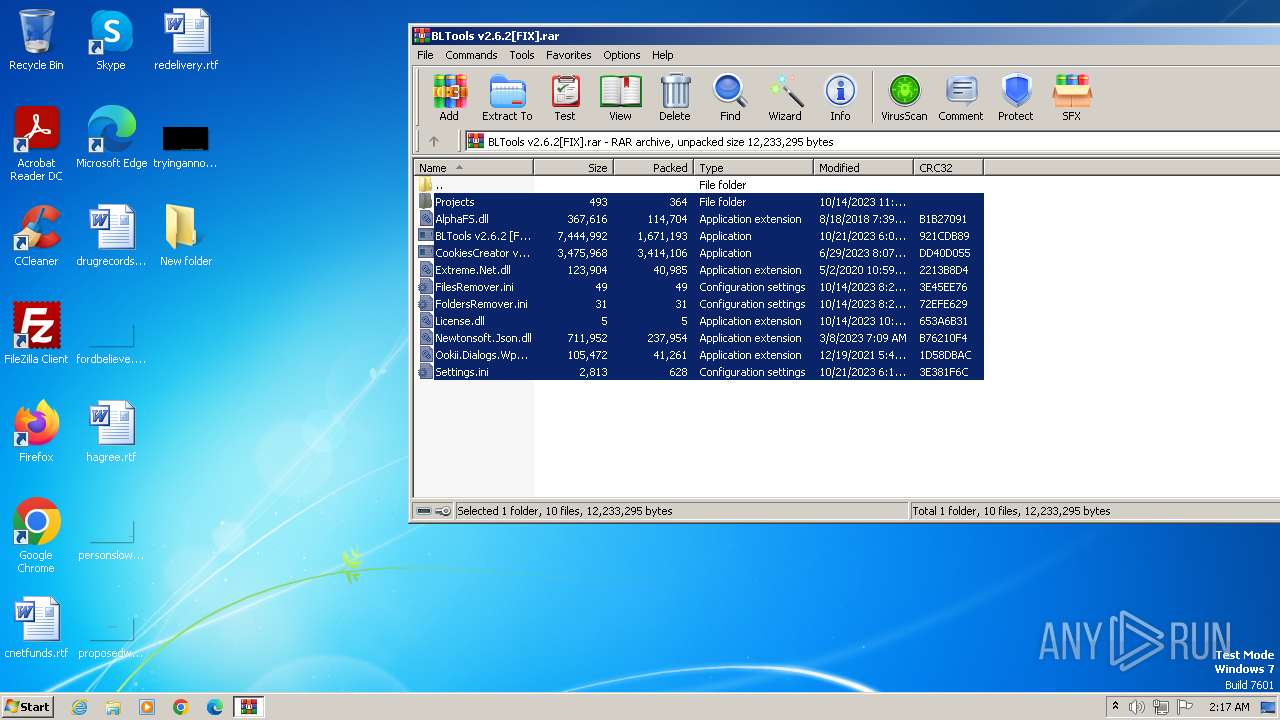The height and width of the screenshot is (720, 1280).
Task: Click the Protect shield icon
Action: 1016,98
